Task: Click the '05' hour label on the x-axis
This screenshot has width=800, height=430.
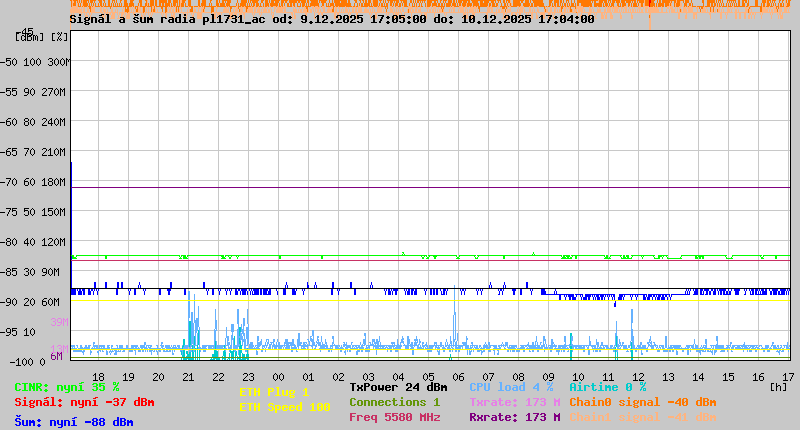Action: click(429, 377)
